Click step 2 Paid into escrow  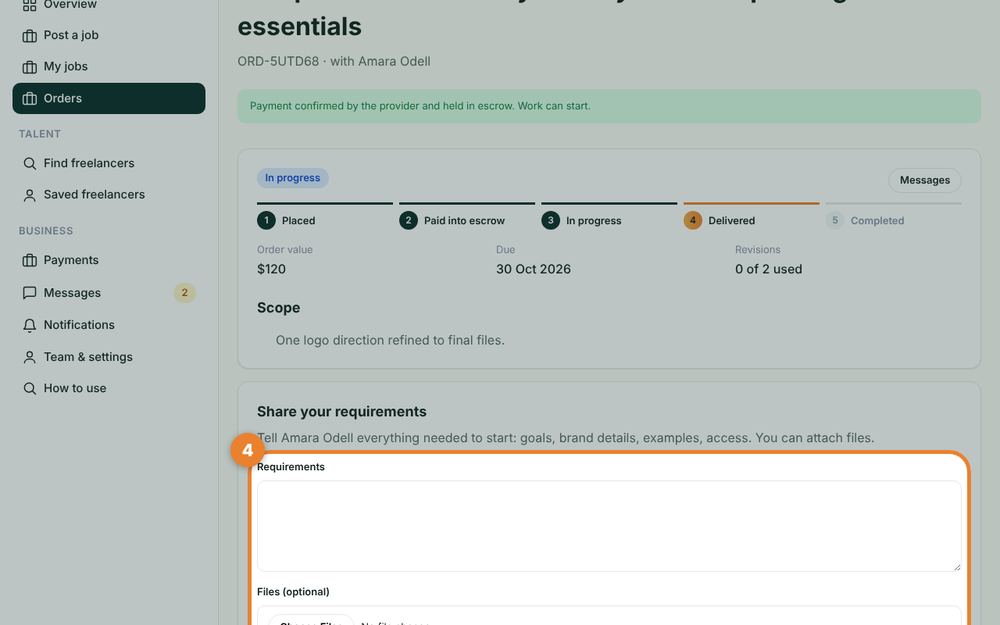[x=467, y=217]
